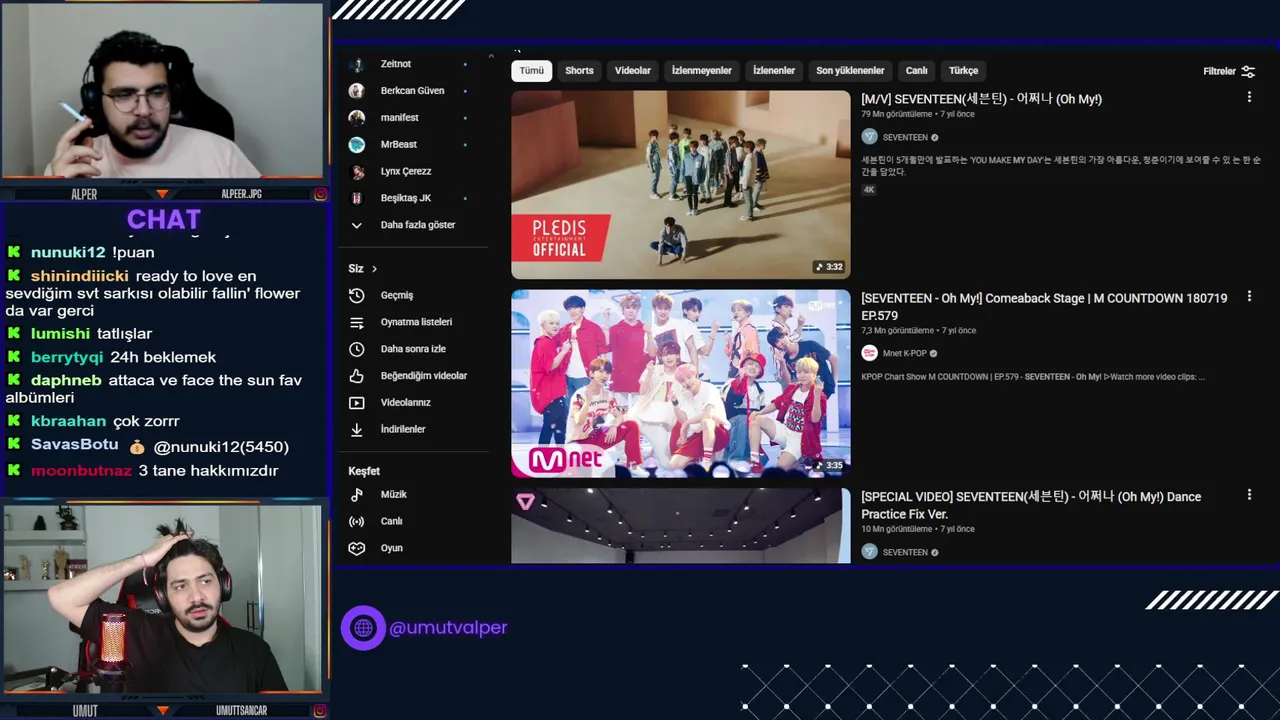Click the Müzik note icon
The image size is (1280, 720).
(356, 495)
